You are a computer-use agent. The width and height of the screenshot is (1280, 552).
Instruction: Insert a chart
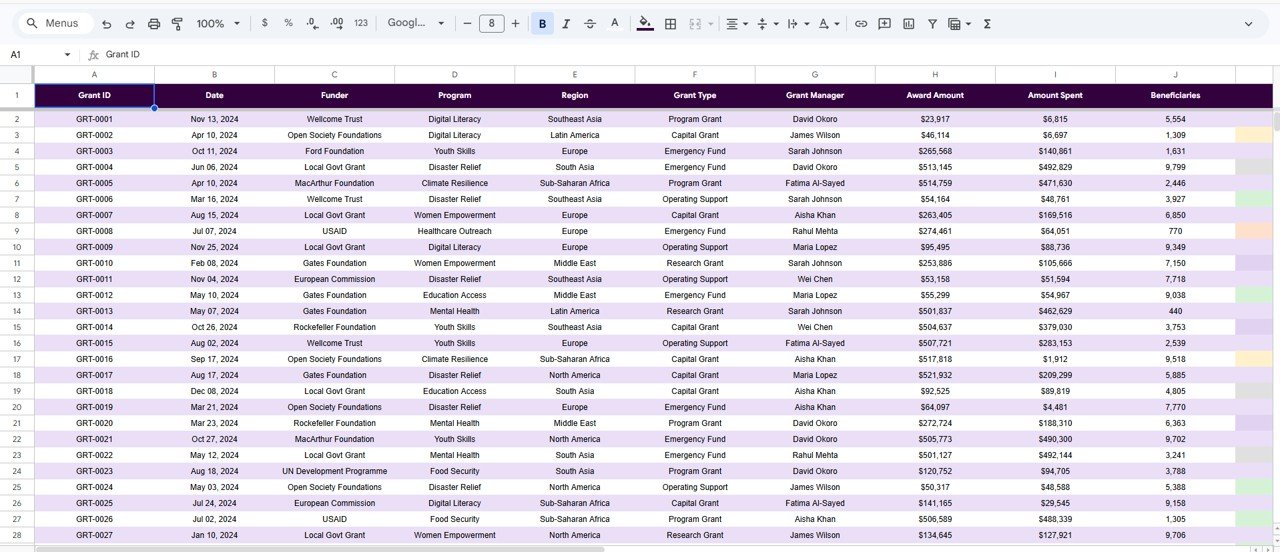click(x=908, y=23)
